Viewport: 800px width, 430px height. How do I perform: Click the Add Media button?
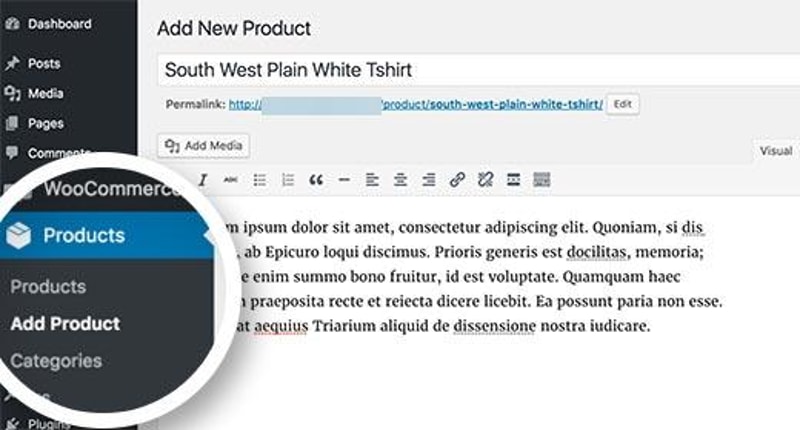point(204,146)
